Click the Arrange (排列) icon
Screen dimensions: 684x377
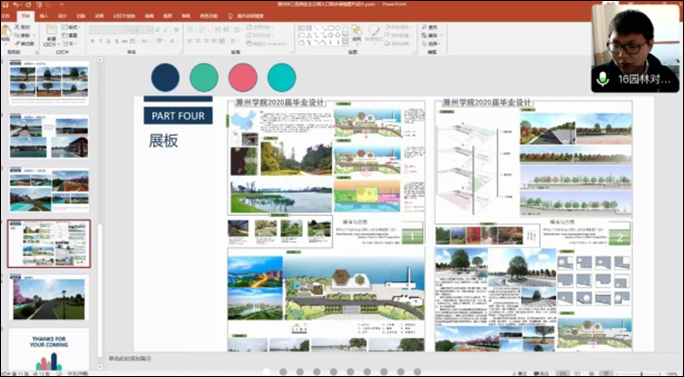click(x=356, y=32)
